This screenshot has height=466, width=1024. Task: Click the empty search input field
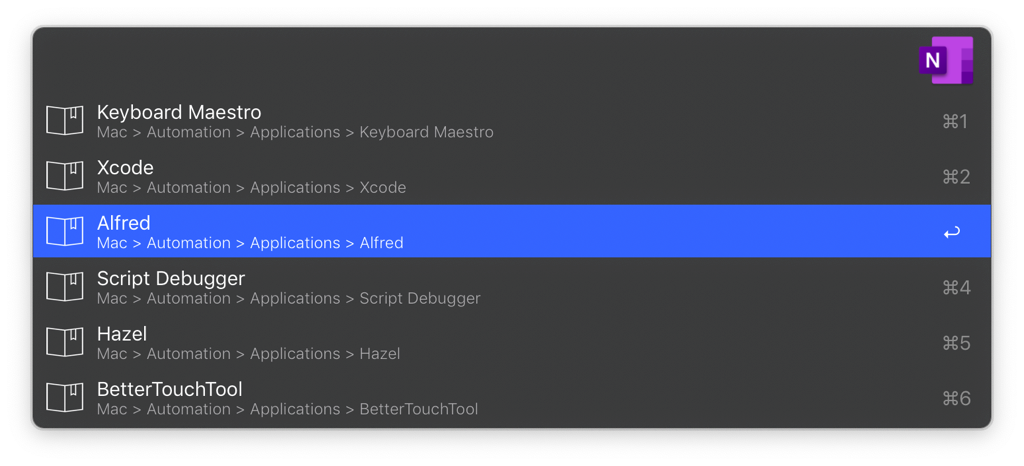coord(470,60)
